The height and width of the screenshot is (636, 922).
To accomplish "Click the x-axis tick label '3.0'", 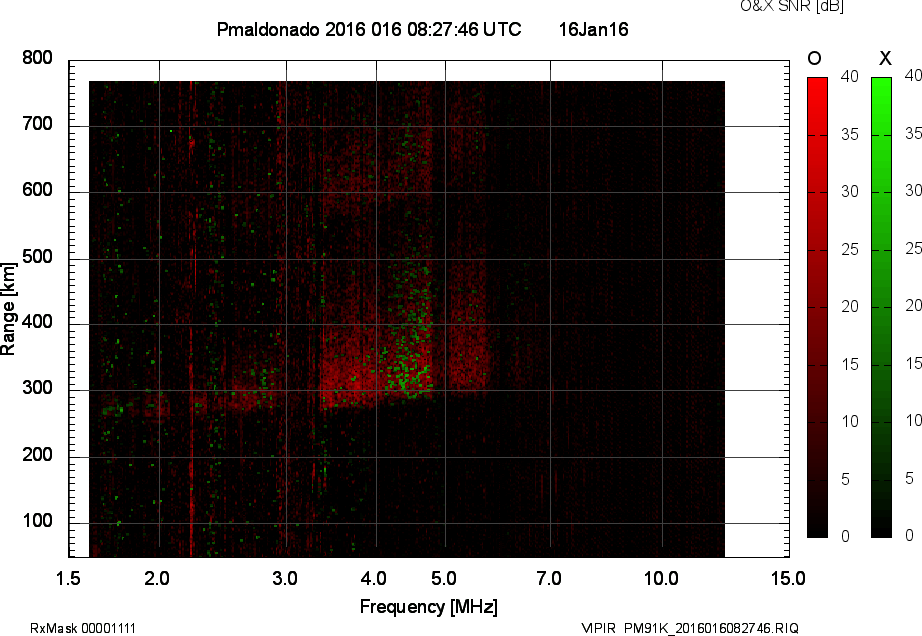I will (285, 578).
